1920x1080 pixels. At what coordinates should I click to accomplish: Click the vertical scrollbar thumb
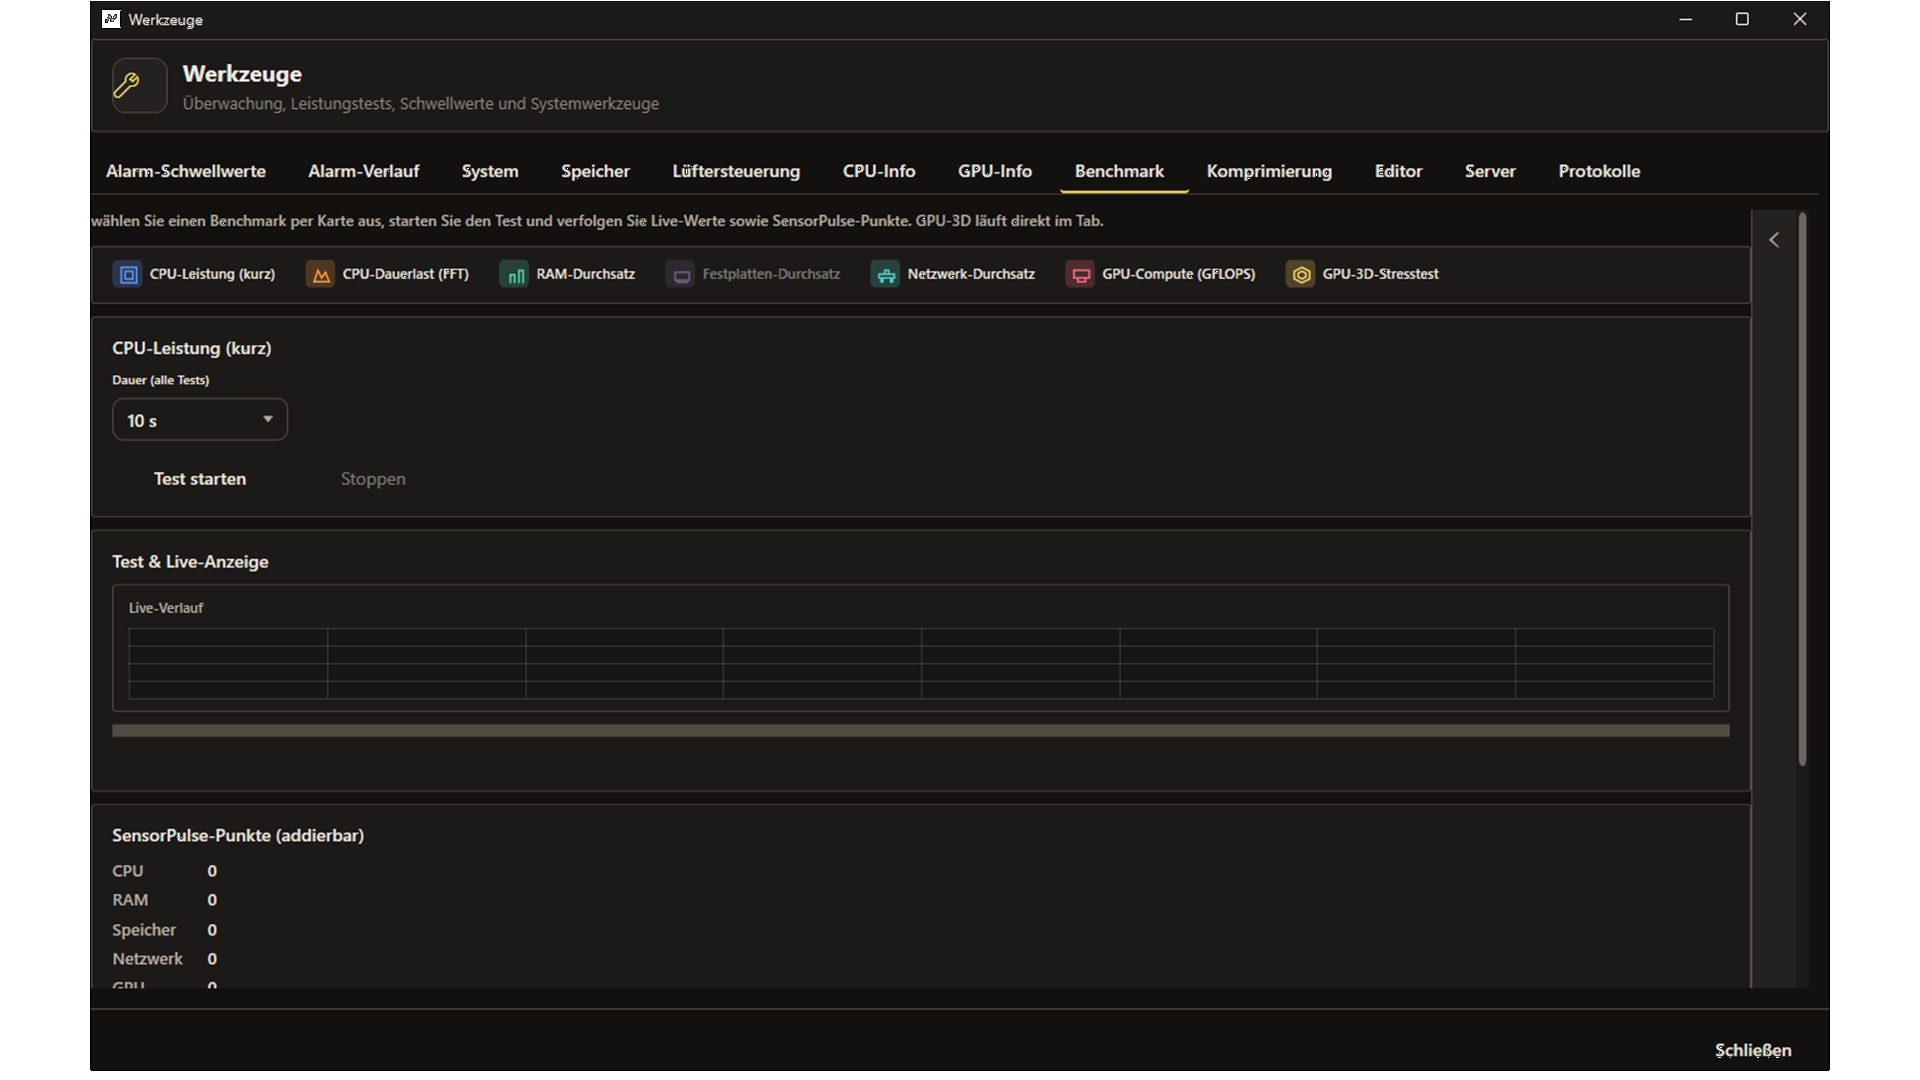coord(1802,489)
